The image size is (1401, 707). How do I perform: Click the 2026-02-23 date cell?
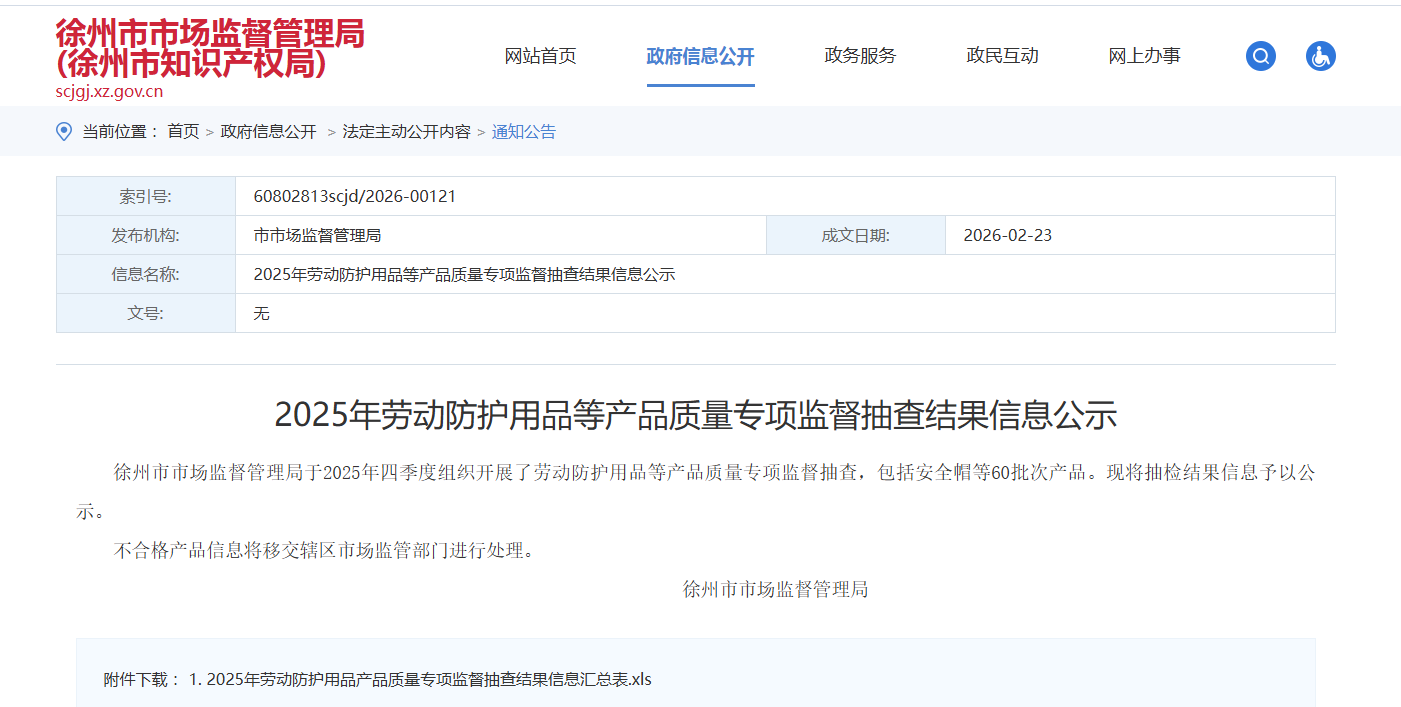coord(1007,235)
